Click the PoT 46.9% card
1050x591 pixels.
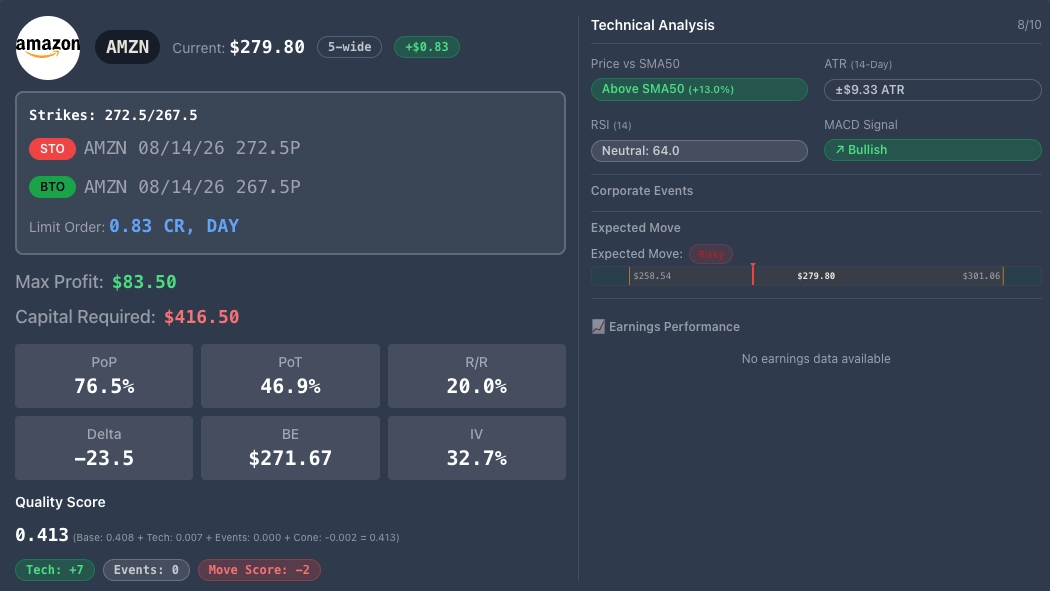[x=290, y=376]
